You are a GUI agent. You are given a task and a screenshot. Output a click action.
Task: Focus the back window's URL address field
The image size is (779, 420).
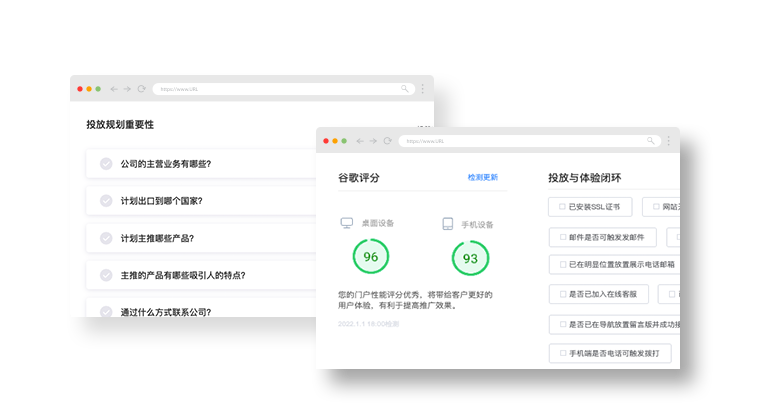(284, 89)
